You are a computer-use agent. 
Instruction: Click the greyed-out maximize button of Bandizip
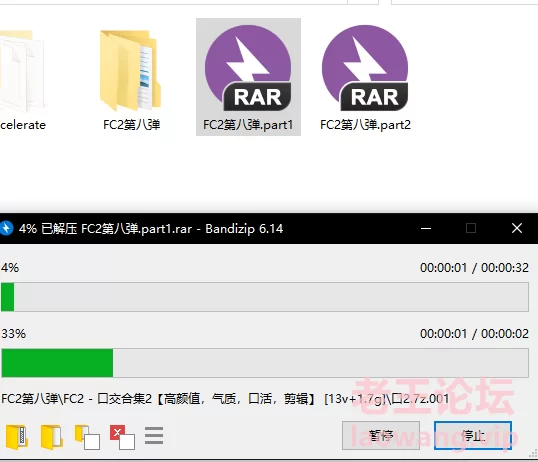(x=471, y=228)
